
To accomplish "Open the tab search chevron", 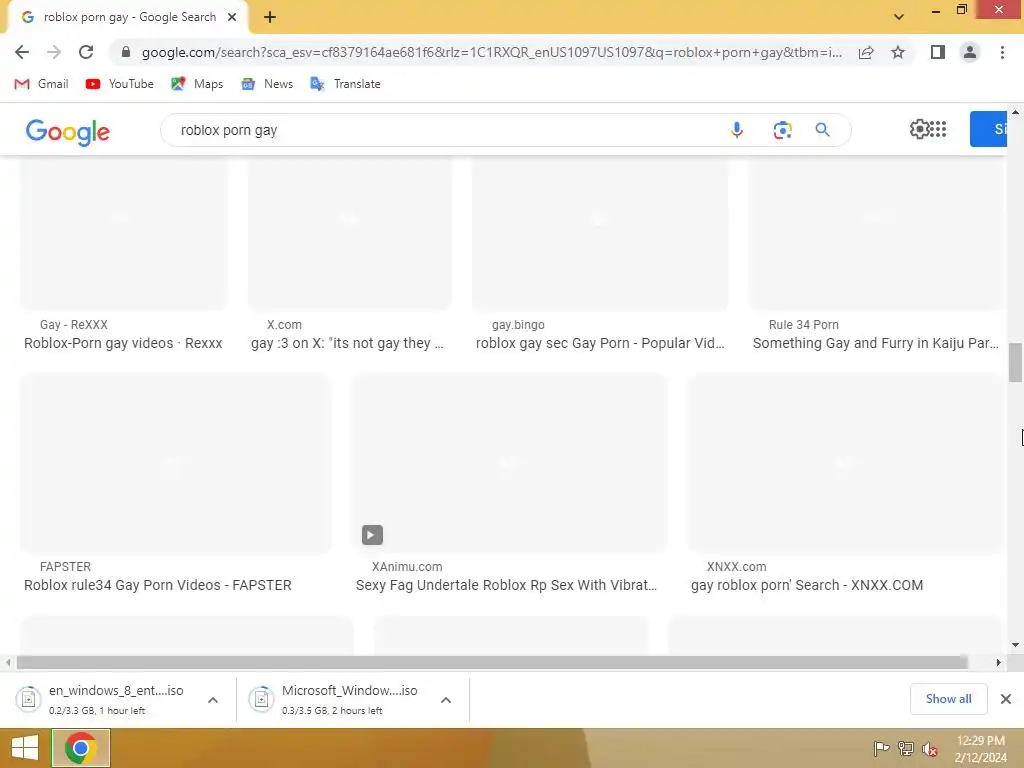I will tap(899, 17).
